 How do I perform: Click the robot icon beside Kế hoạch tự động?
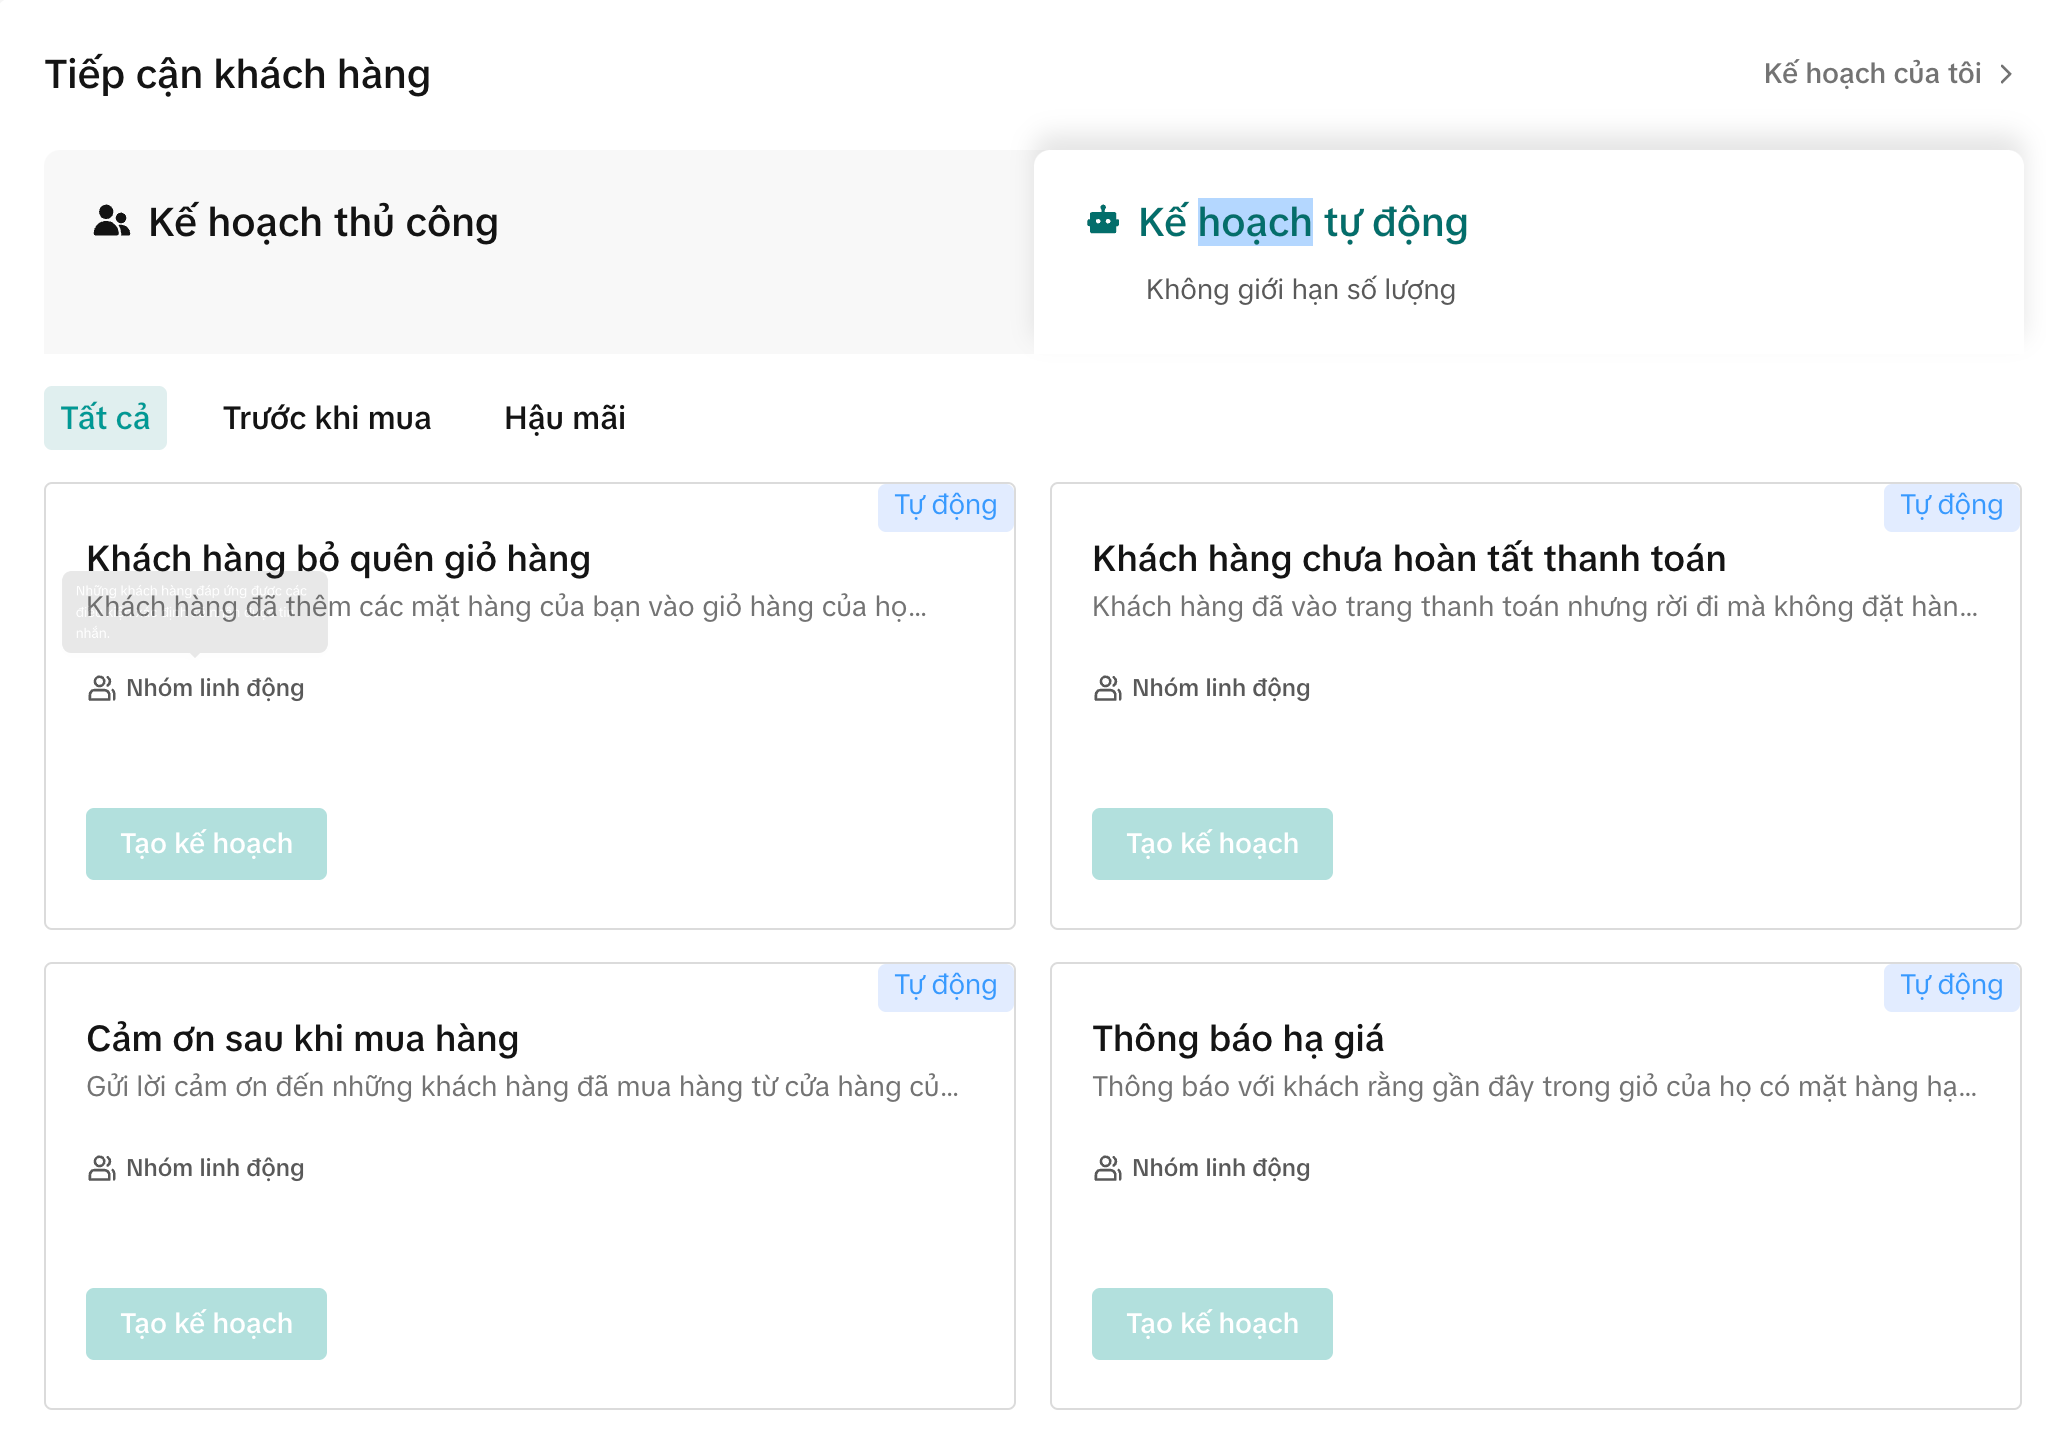click(x=1103, y=221)
